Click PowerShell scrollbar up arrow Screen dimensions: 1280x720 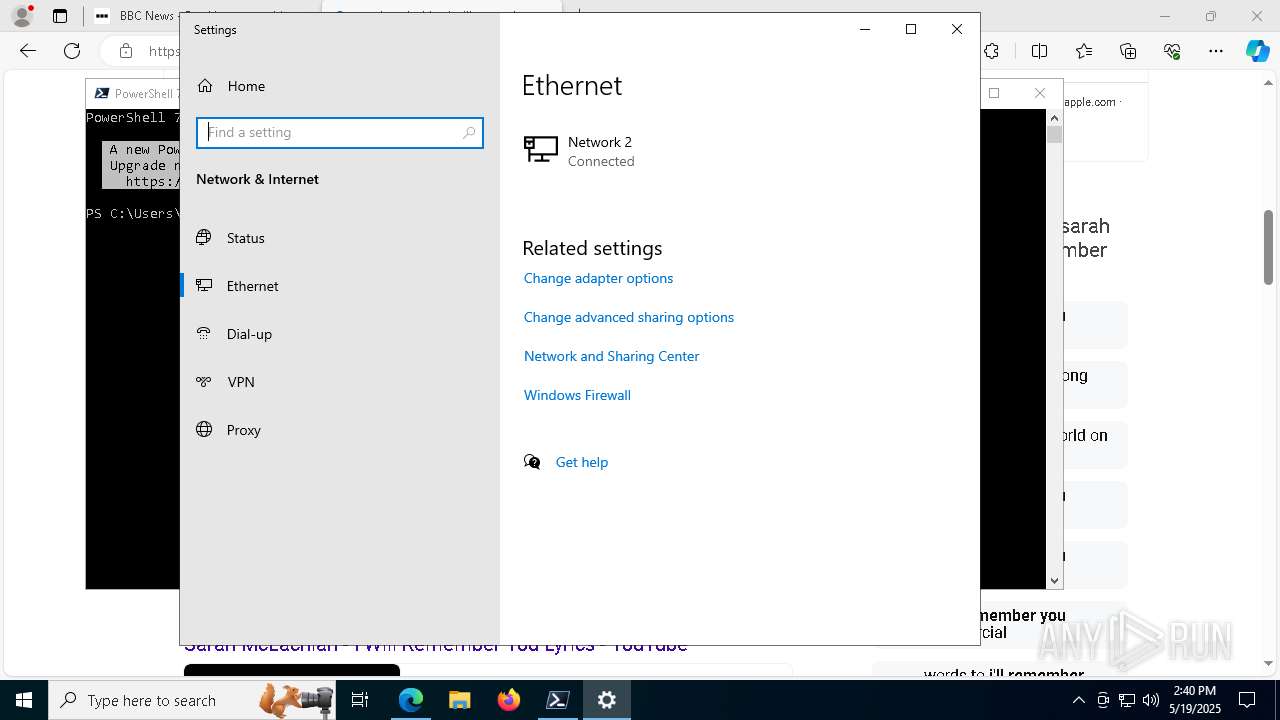pos(1054,117)
